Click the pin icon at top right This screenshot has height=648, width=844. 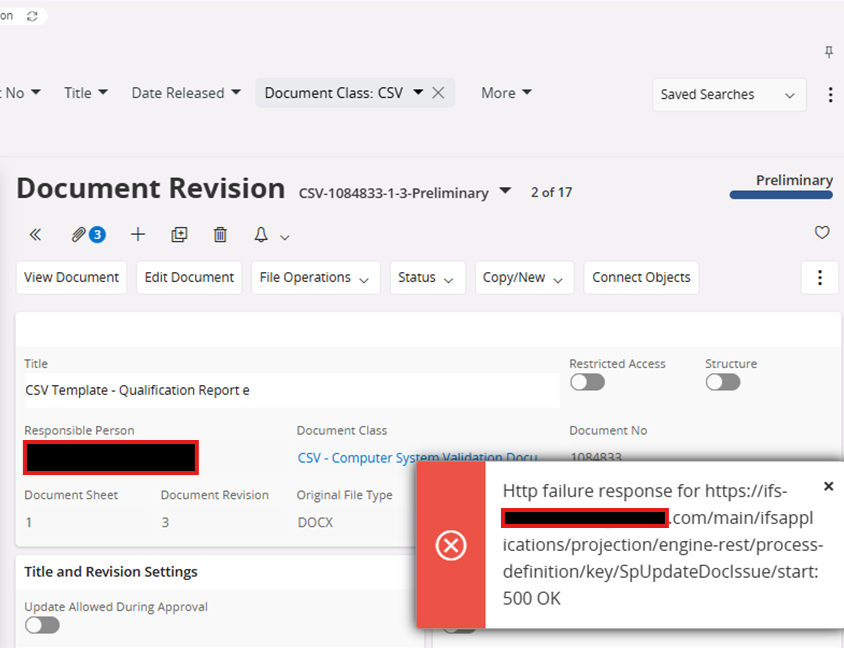click(829, 52)
